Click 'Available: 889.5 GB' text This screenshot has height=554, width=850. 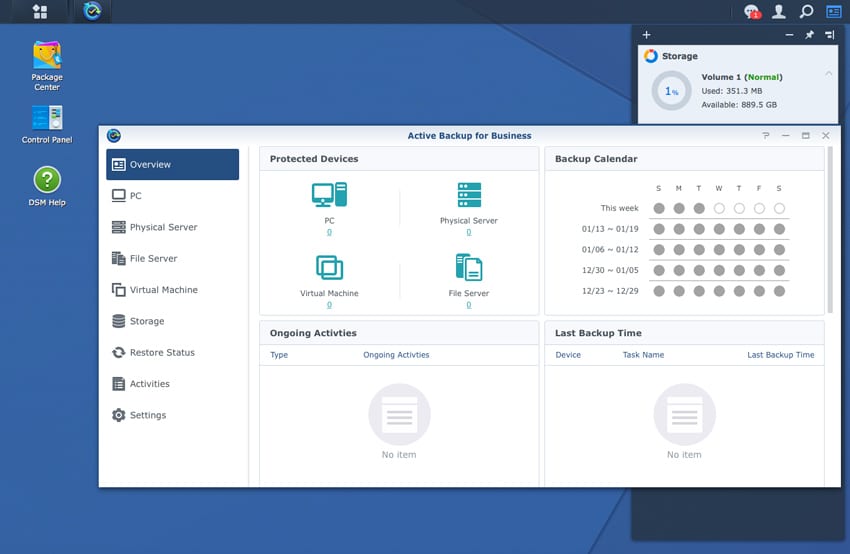coord(739,105)
